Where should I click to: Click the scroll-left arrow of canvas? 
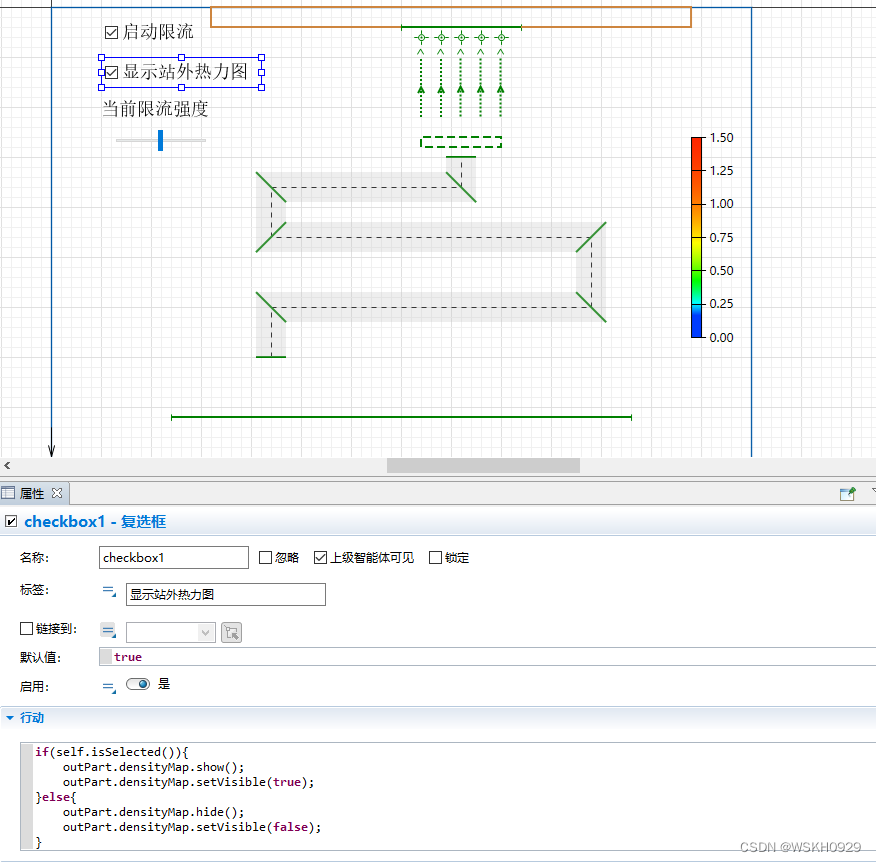[x=7, y=465]
